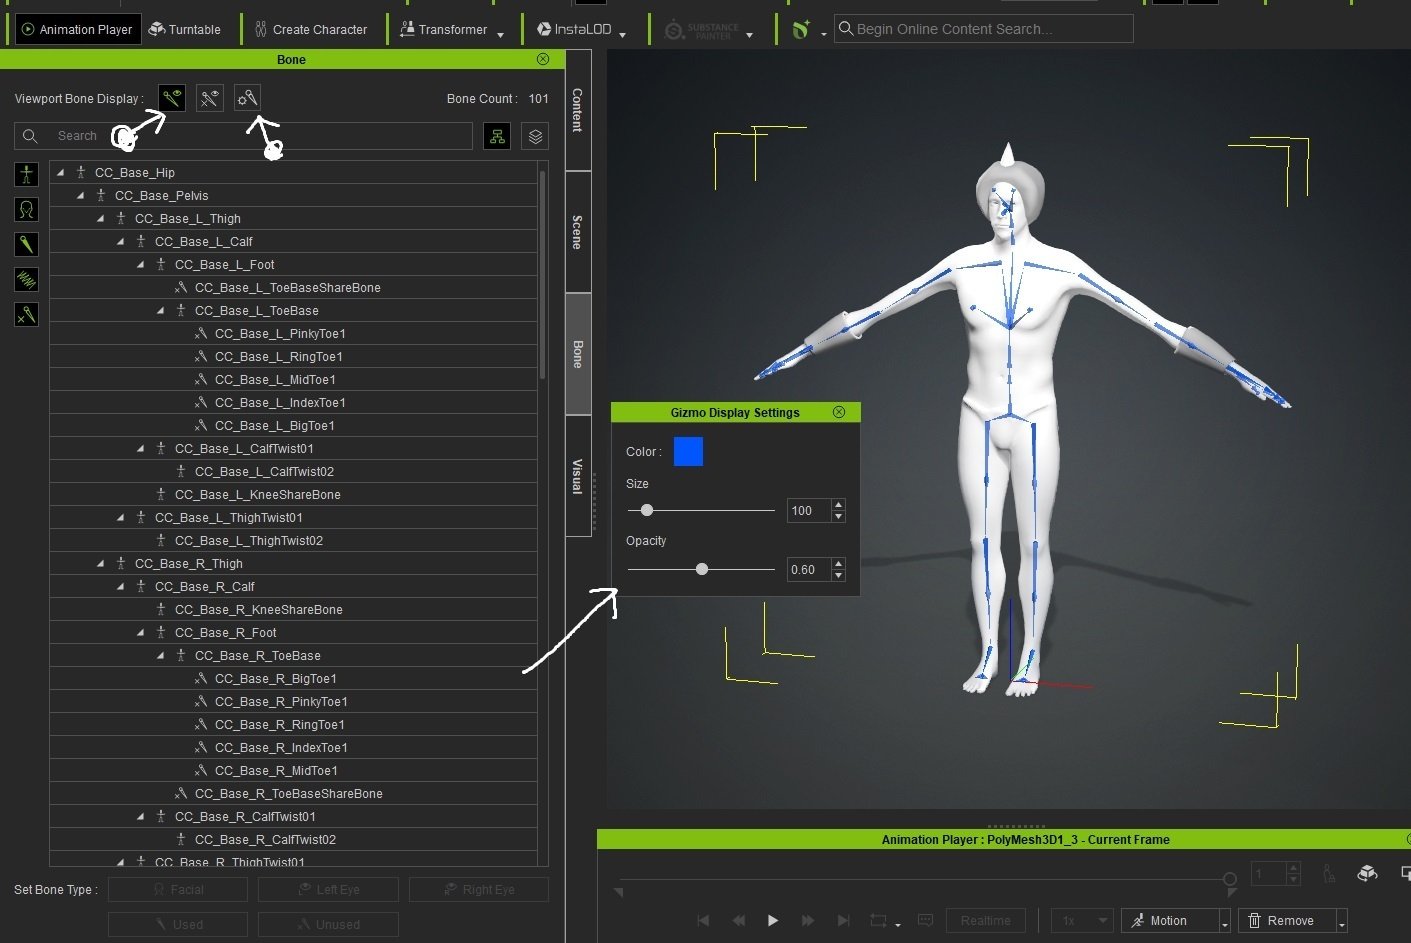The height and width of the screenshot is (943, 1411).
Task: Open the blue gizmo Color swatch
Action: [x=688, y=451]
